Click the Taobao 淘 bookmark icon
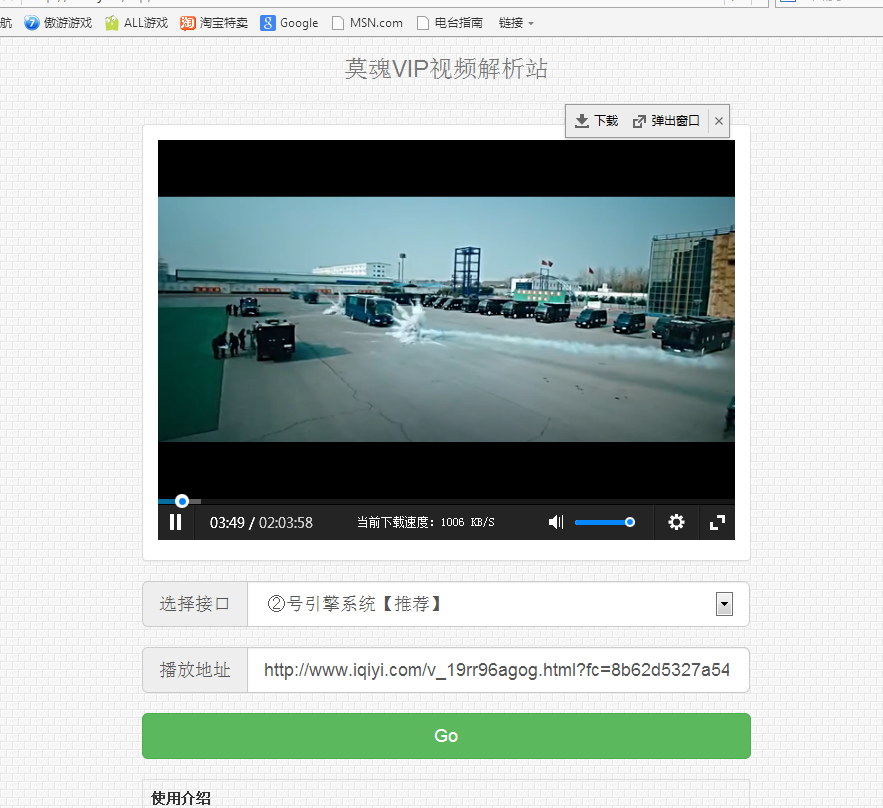Image resolution: width=883 pixels, height=808 pixels. click(x=188, y=23)
